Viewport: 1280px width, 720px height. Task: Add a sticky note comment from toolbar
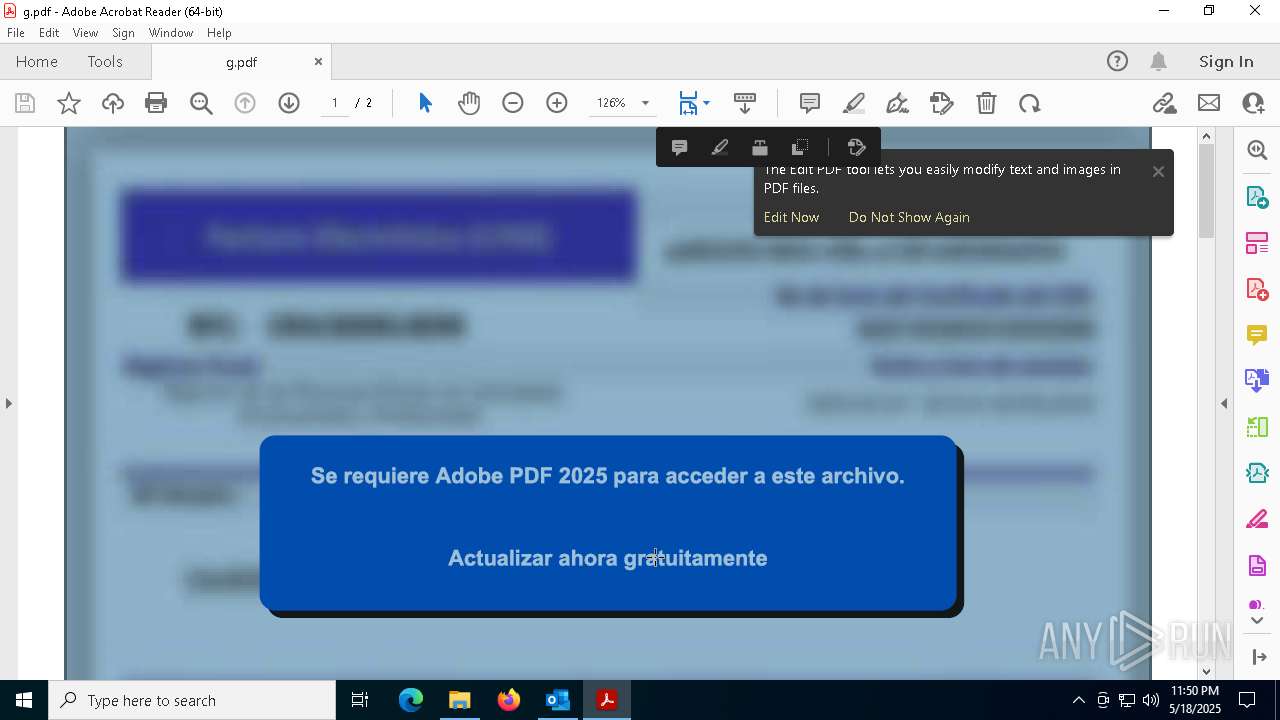click(x=810, y=103)
